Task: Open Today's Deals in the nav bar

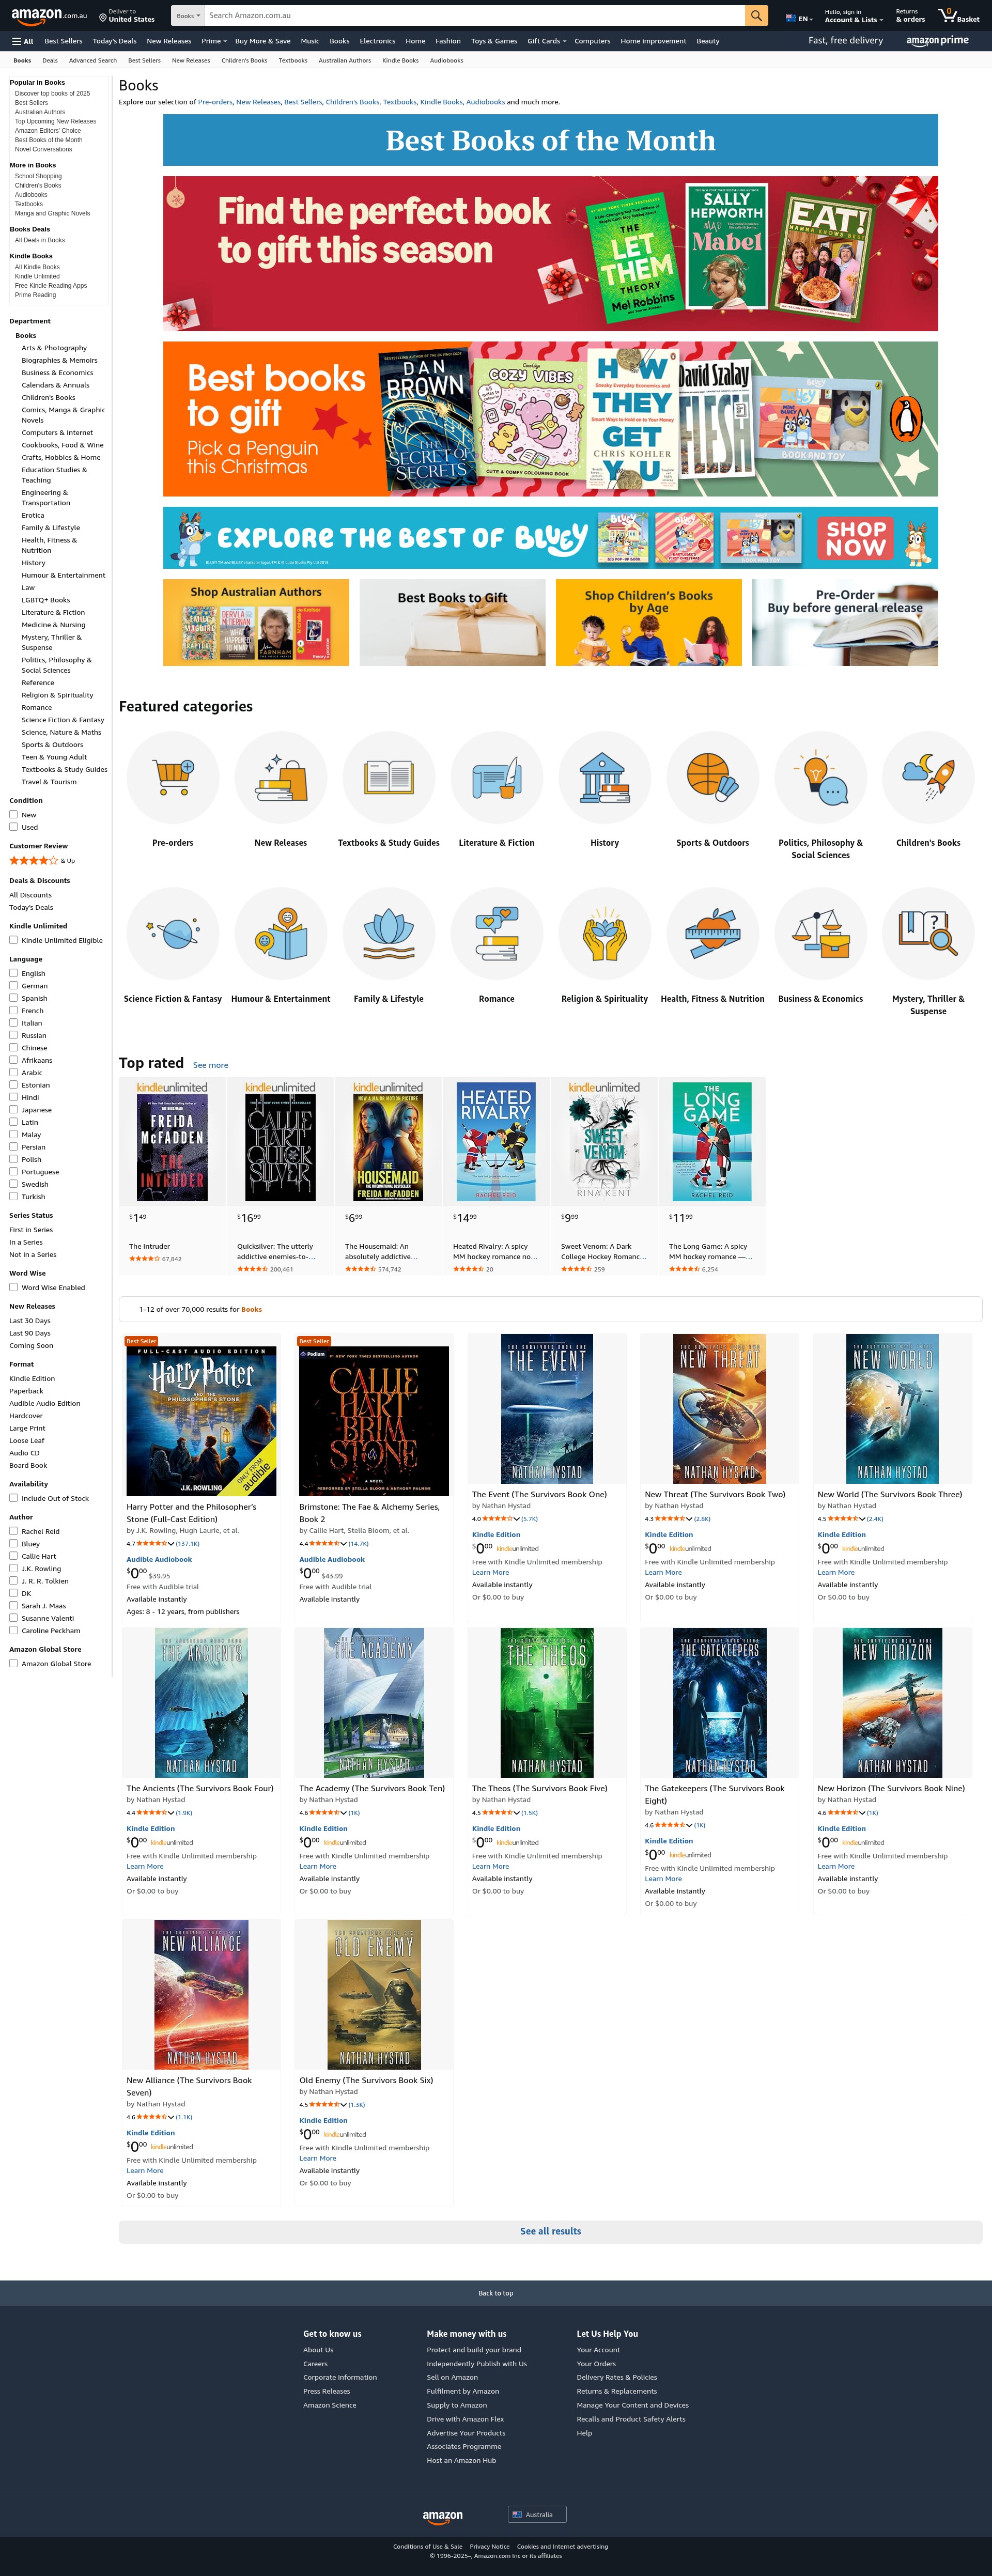Action: [x=114, y=41]
